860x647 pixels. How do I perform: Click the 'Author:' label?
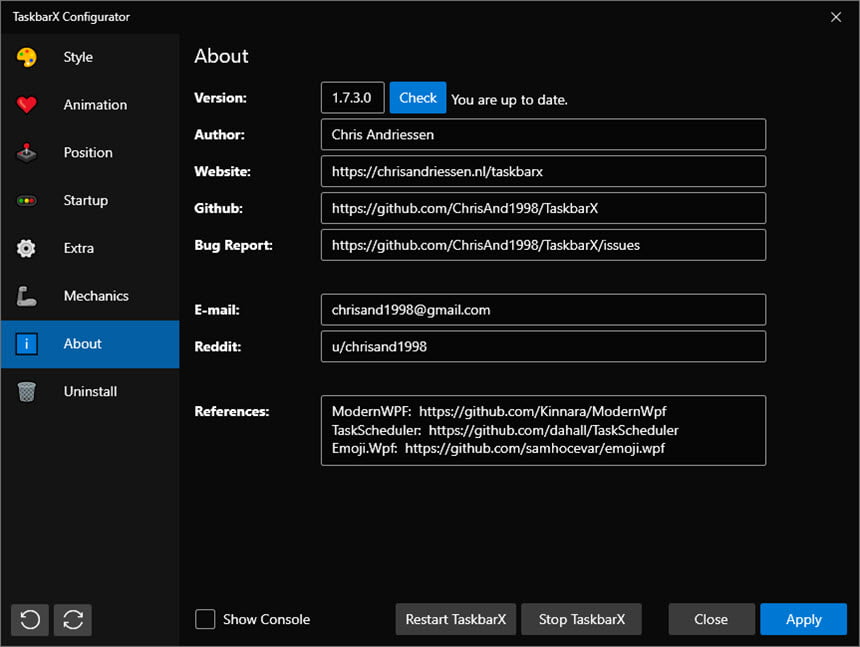[219, 134]
